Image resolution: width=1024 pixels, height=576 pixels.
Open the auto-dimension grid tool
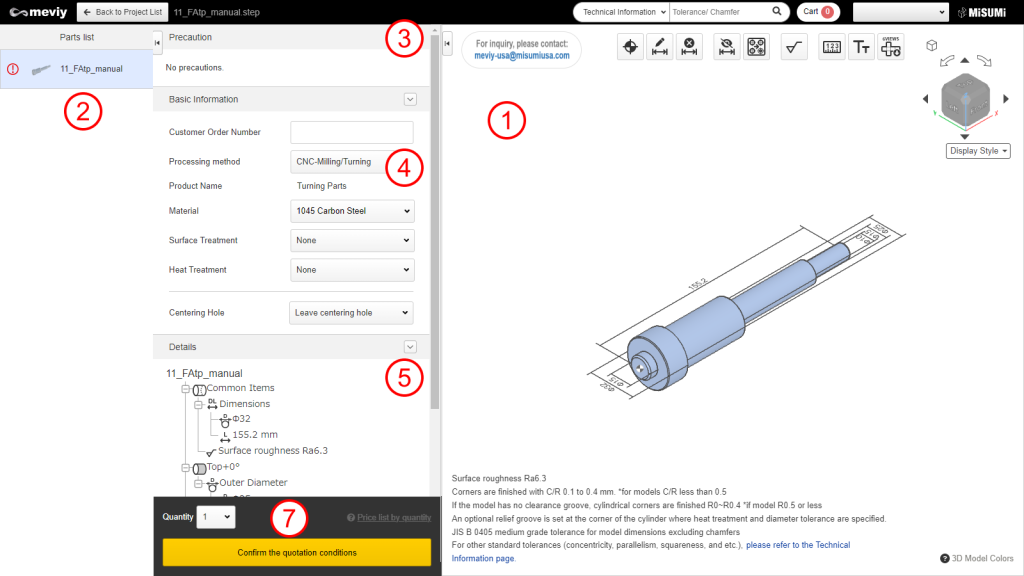pyautogui.click(x=756, y=46)
